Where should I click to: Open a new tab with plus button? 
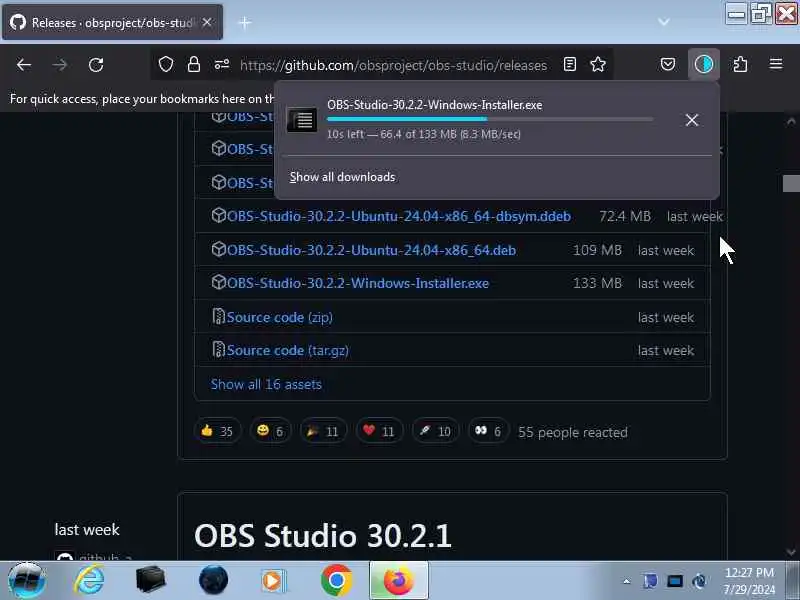(245, 22)
